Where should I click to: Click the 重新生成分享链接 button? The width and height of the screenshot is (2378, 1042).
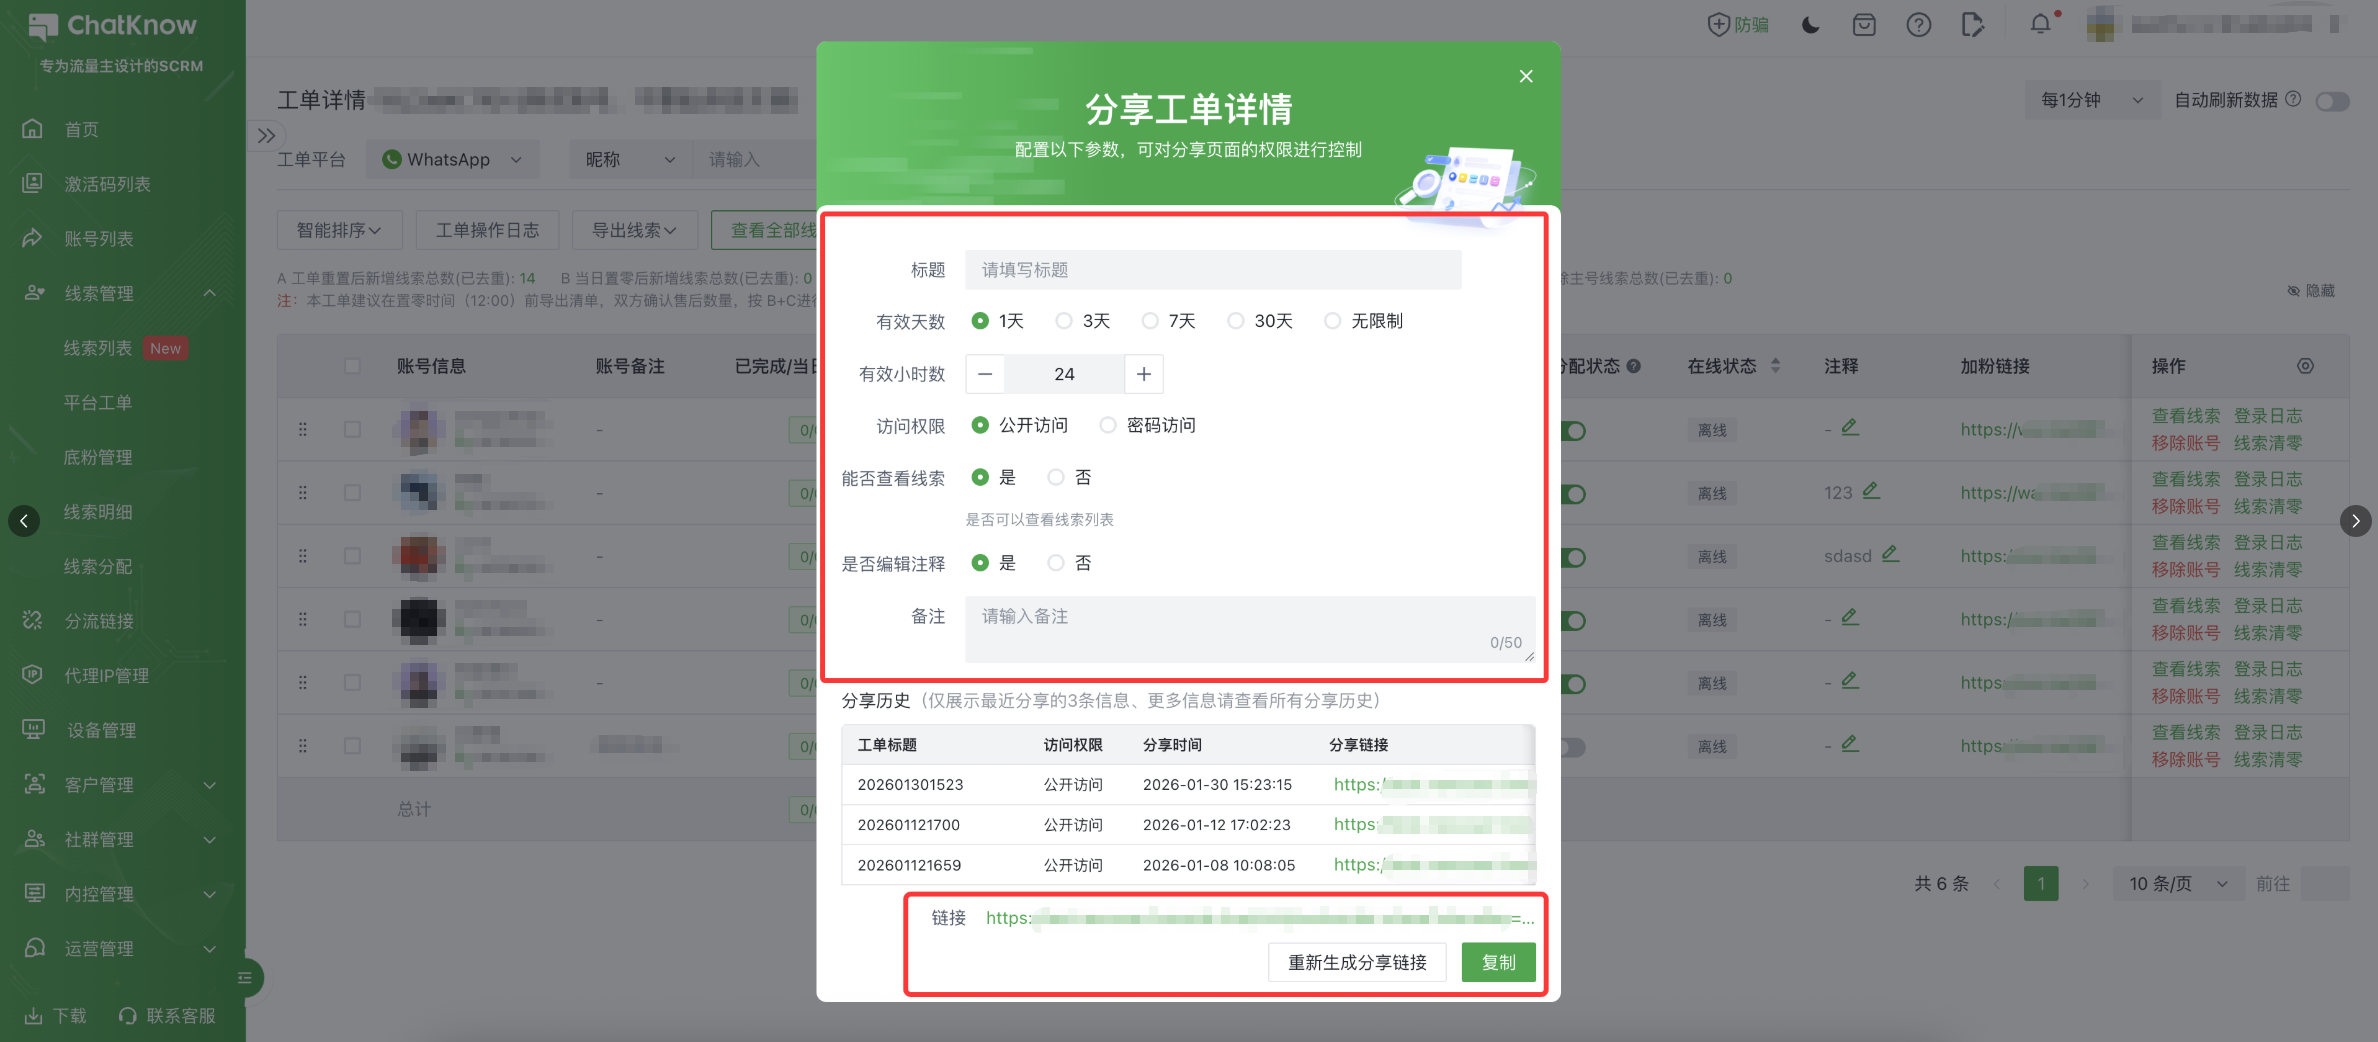click(x=1356, y=962)
